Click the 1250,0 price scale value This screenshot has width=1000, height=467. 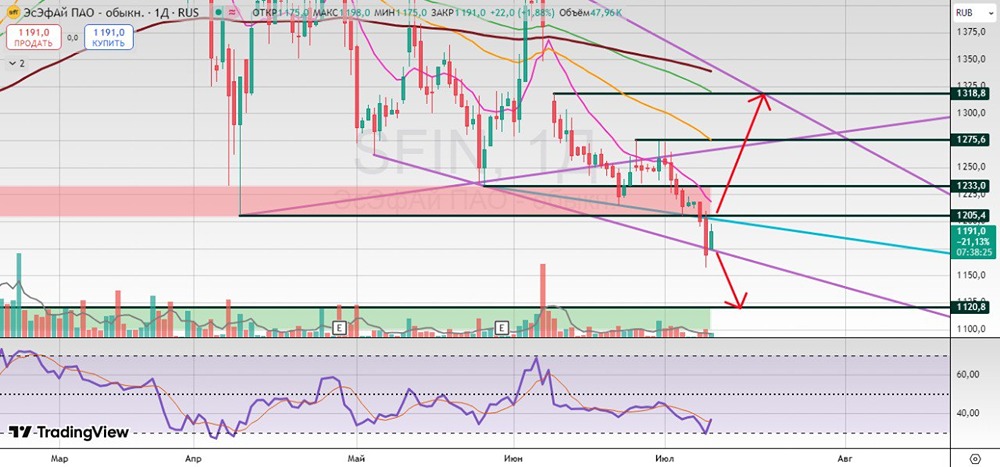(x=972, y=167)
